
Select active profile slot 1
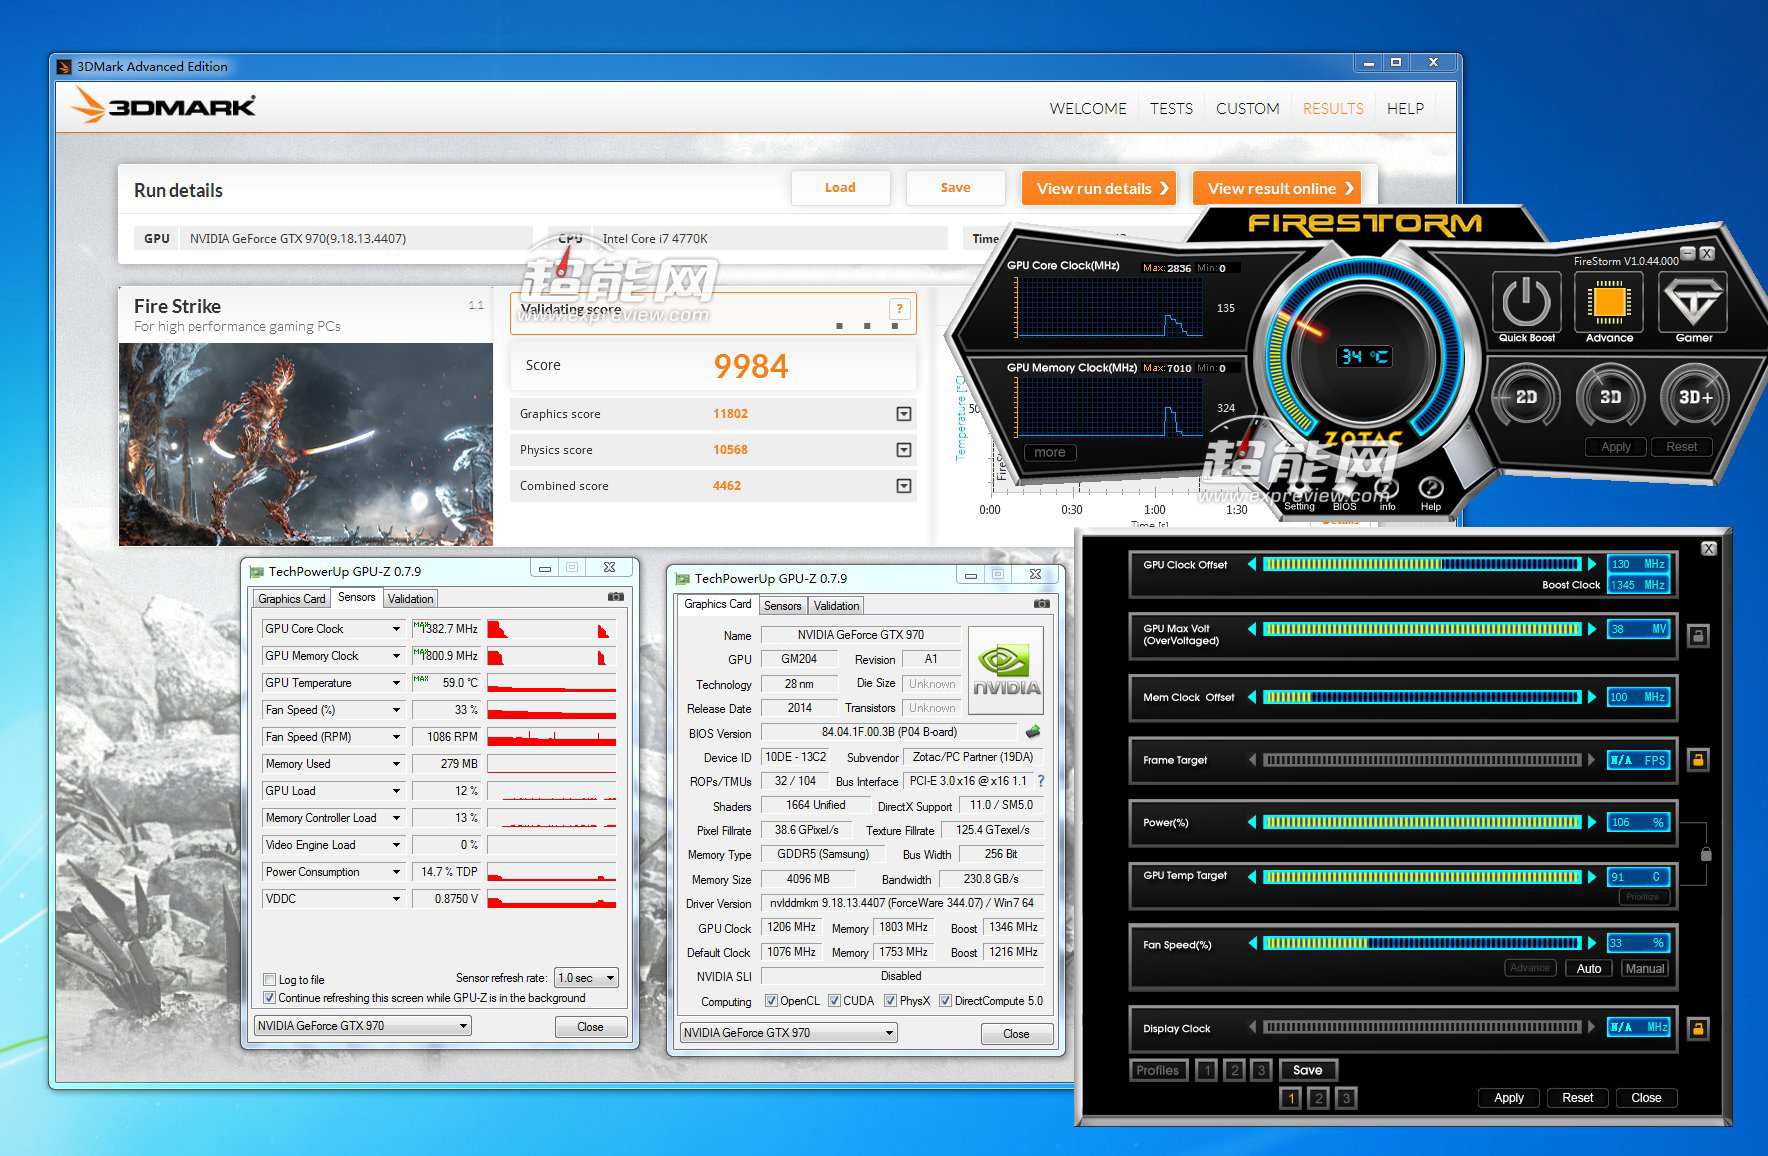pos(1291,1098)
